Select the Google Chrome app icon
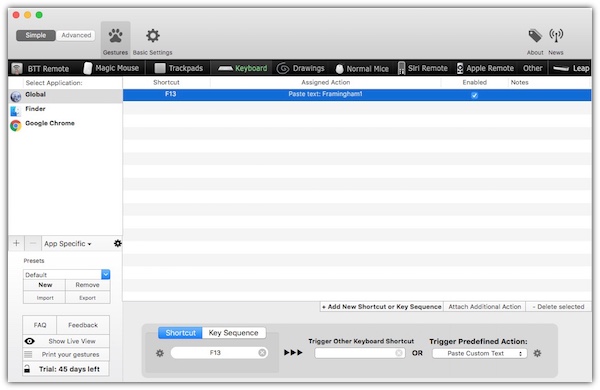This screenshot has height=390, width=600. [16, 126]
